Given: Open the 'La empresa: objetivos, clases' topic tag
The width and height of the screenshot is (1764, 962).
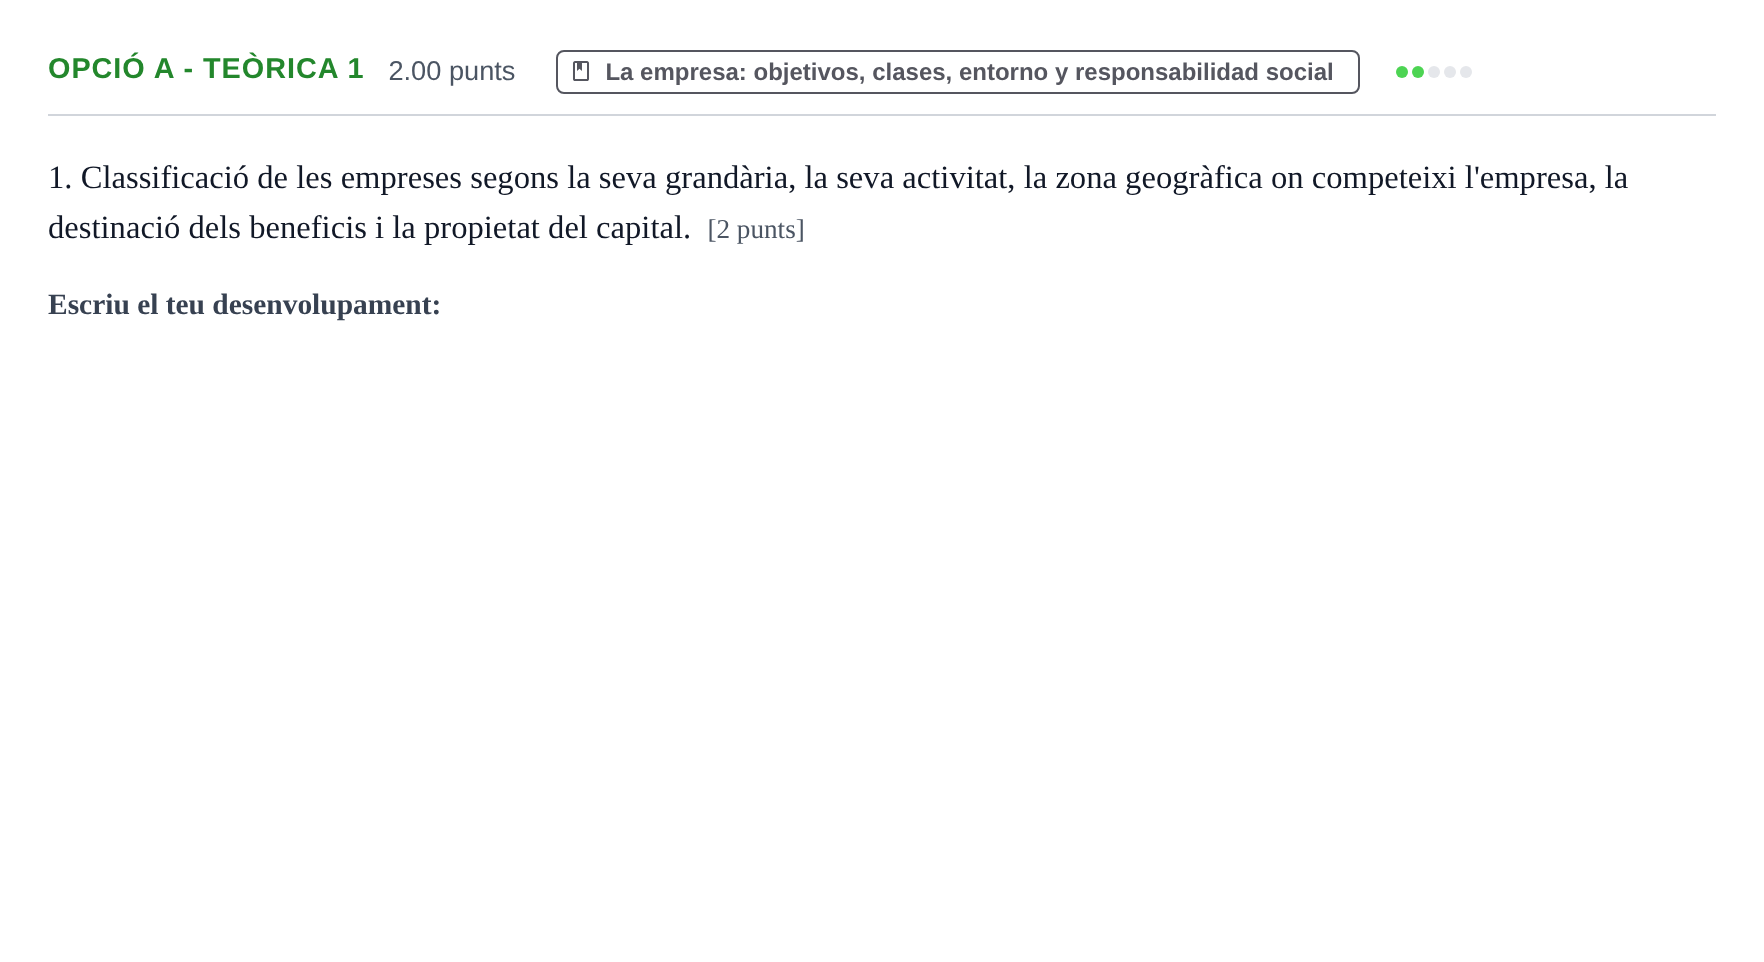Looking at the screenshot, I should tap(957, 72).
